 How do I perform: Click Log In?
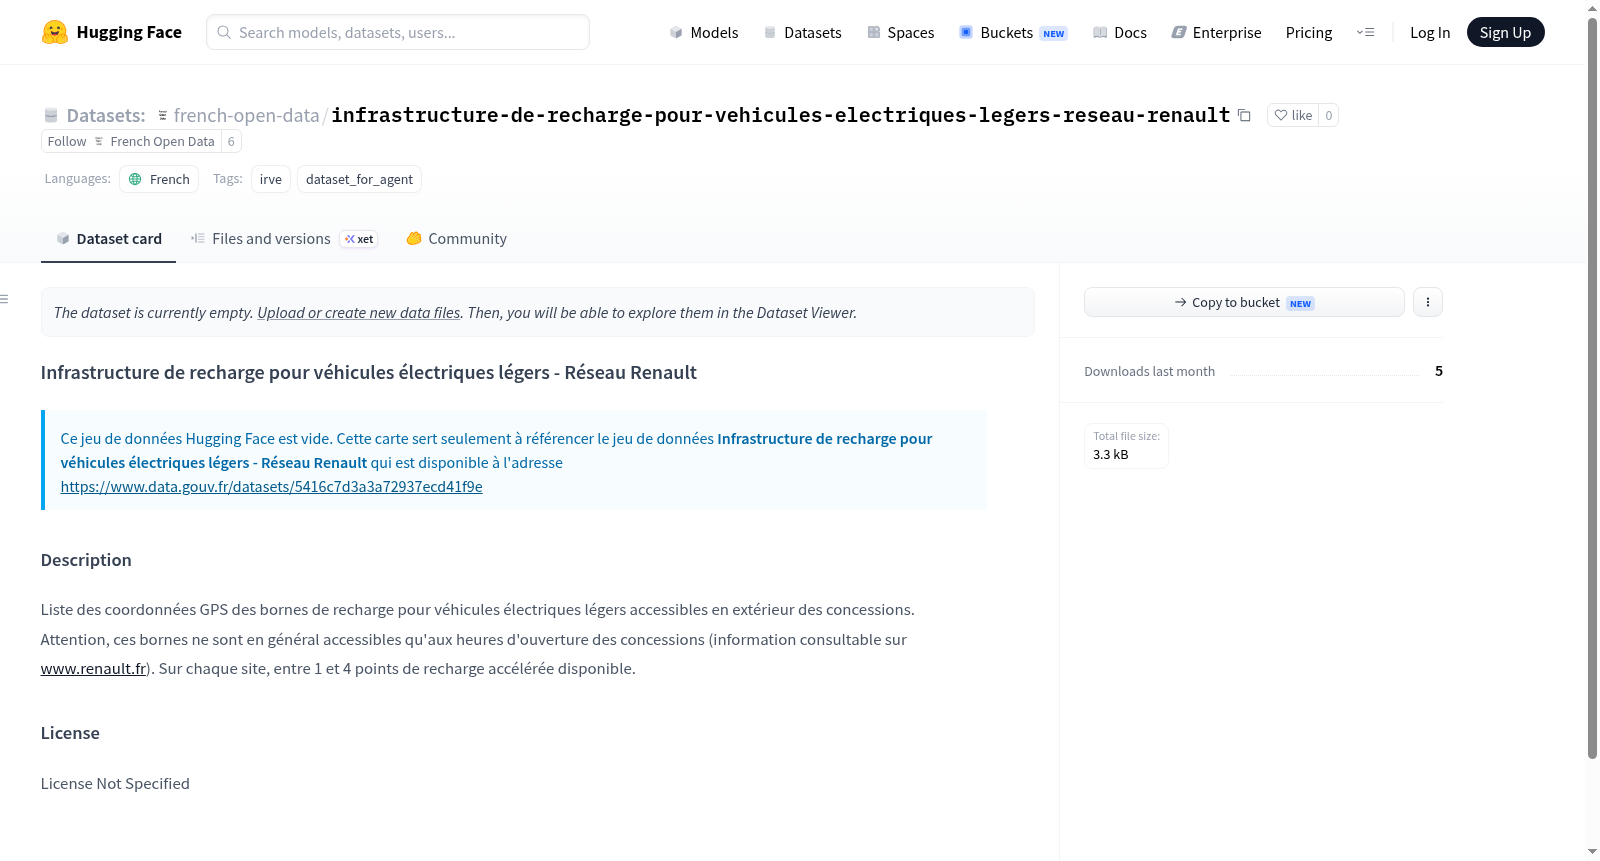coord(1430,33)
